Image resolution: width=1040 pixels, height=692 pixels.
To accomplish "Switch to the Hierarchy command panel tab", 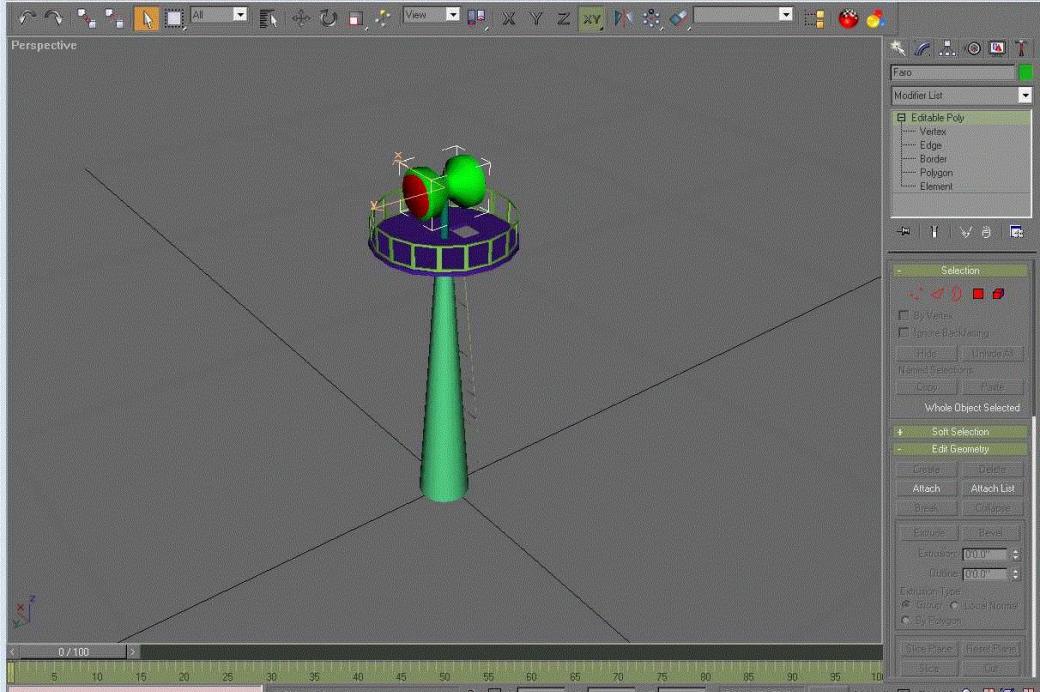I will tap(948, 48).
